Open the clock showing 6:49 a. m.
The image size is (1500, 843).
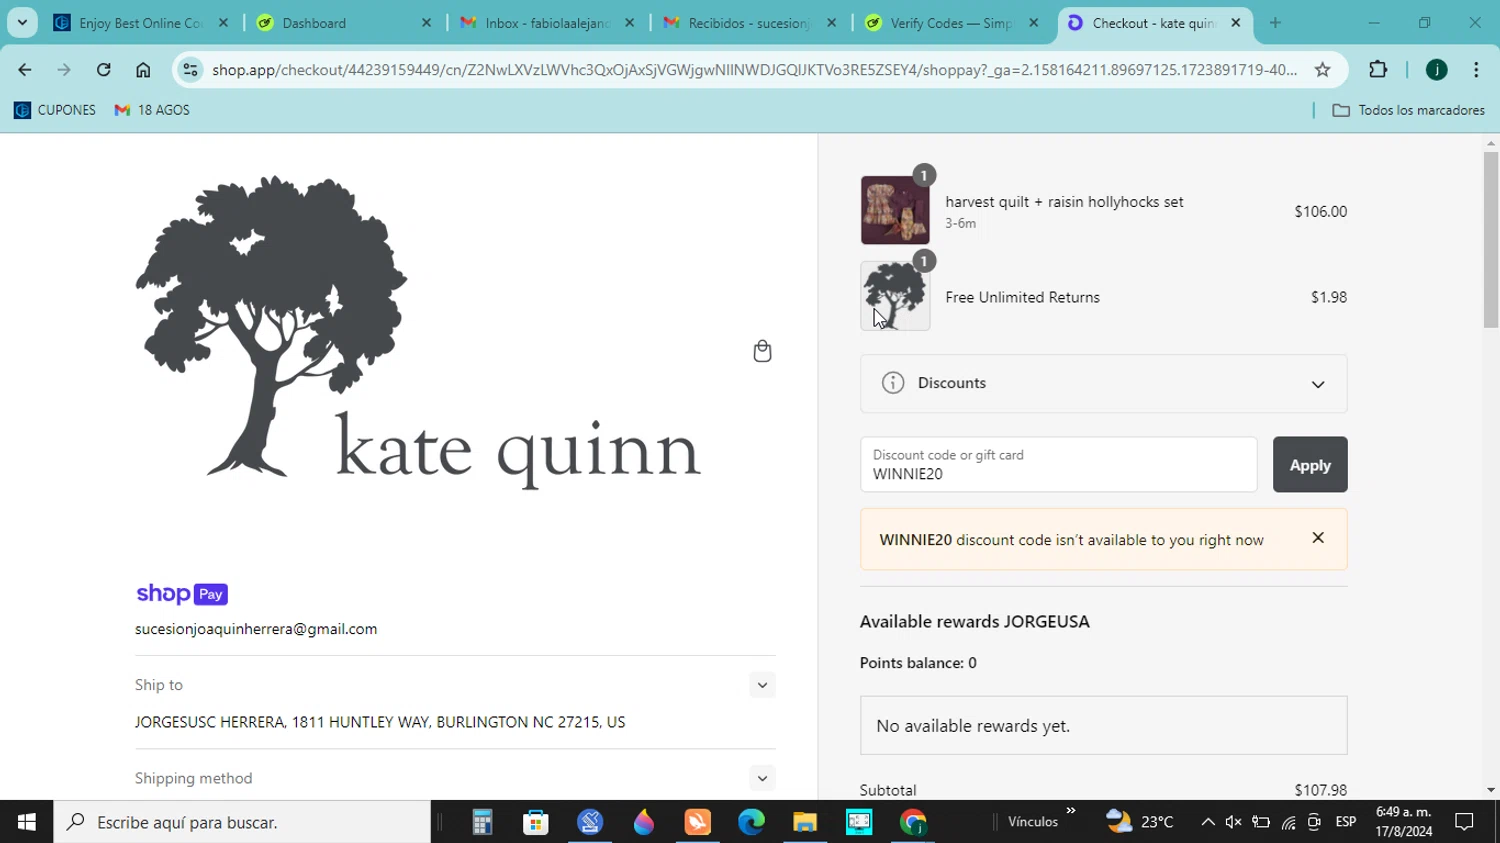[x=1404, y=822]
